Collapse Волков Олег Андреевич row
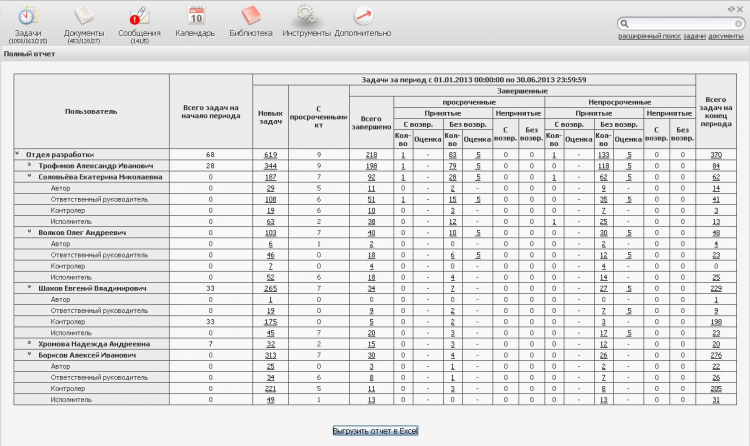This screenshot has width=750, height=446. (x=29, y=232)
